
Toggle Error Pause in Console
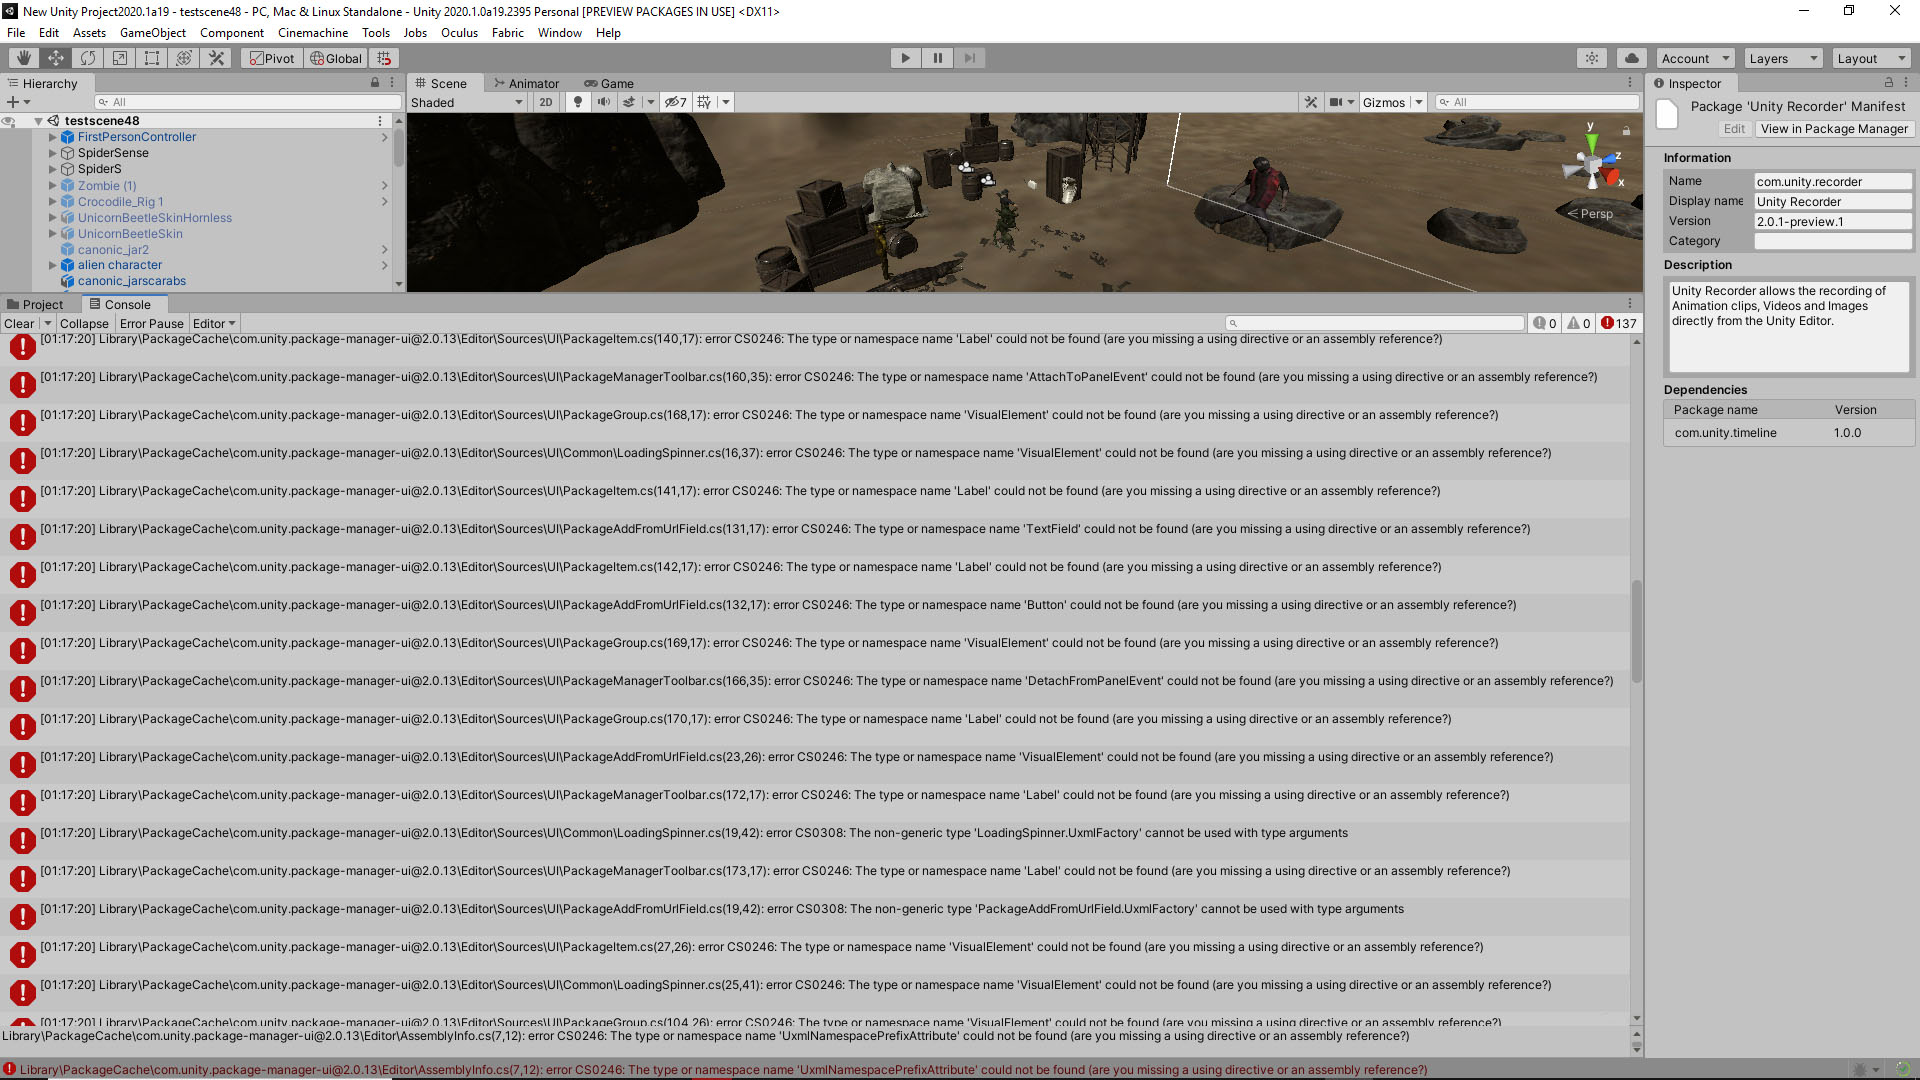click(151, 323)
